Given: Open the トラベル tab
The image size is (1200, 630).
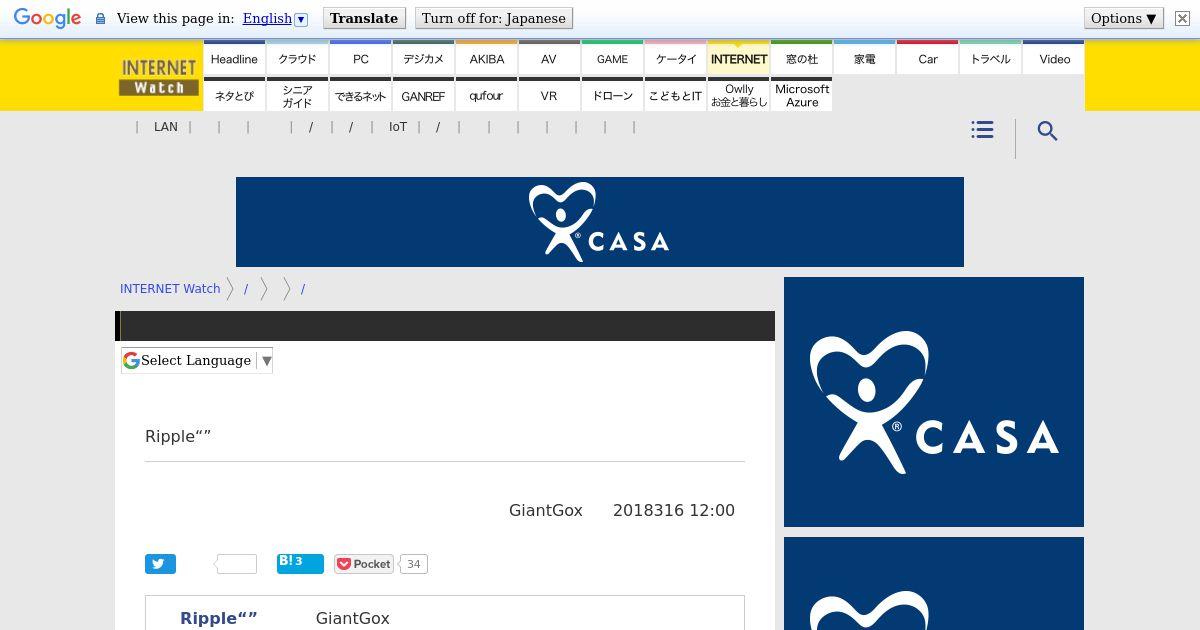Looking at the screenshot, I should [990, 58].
